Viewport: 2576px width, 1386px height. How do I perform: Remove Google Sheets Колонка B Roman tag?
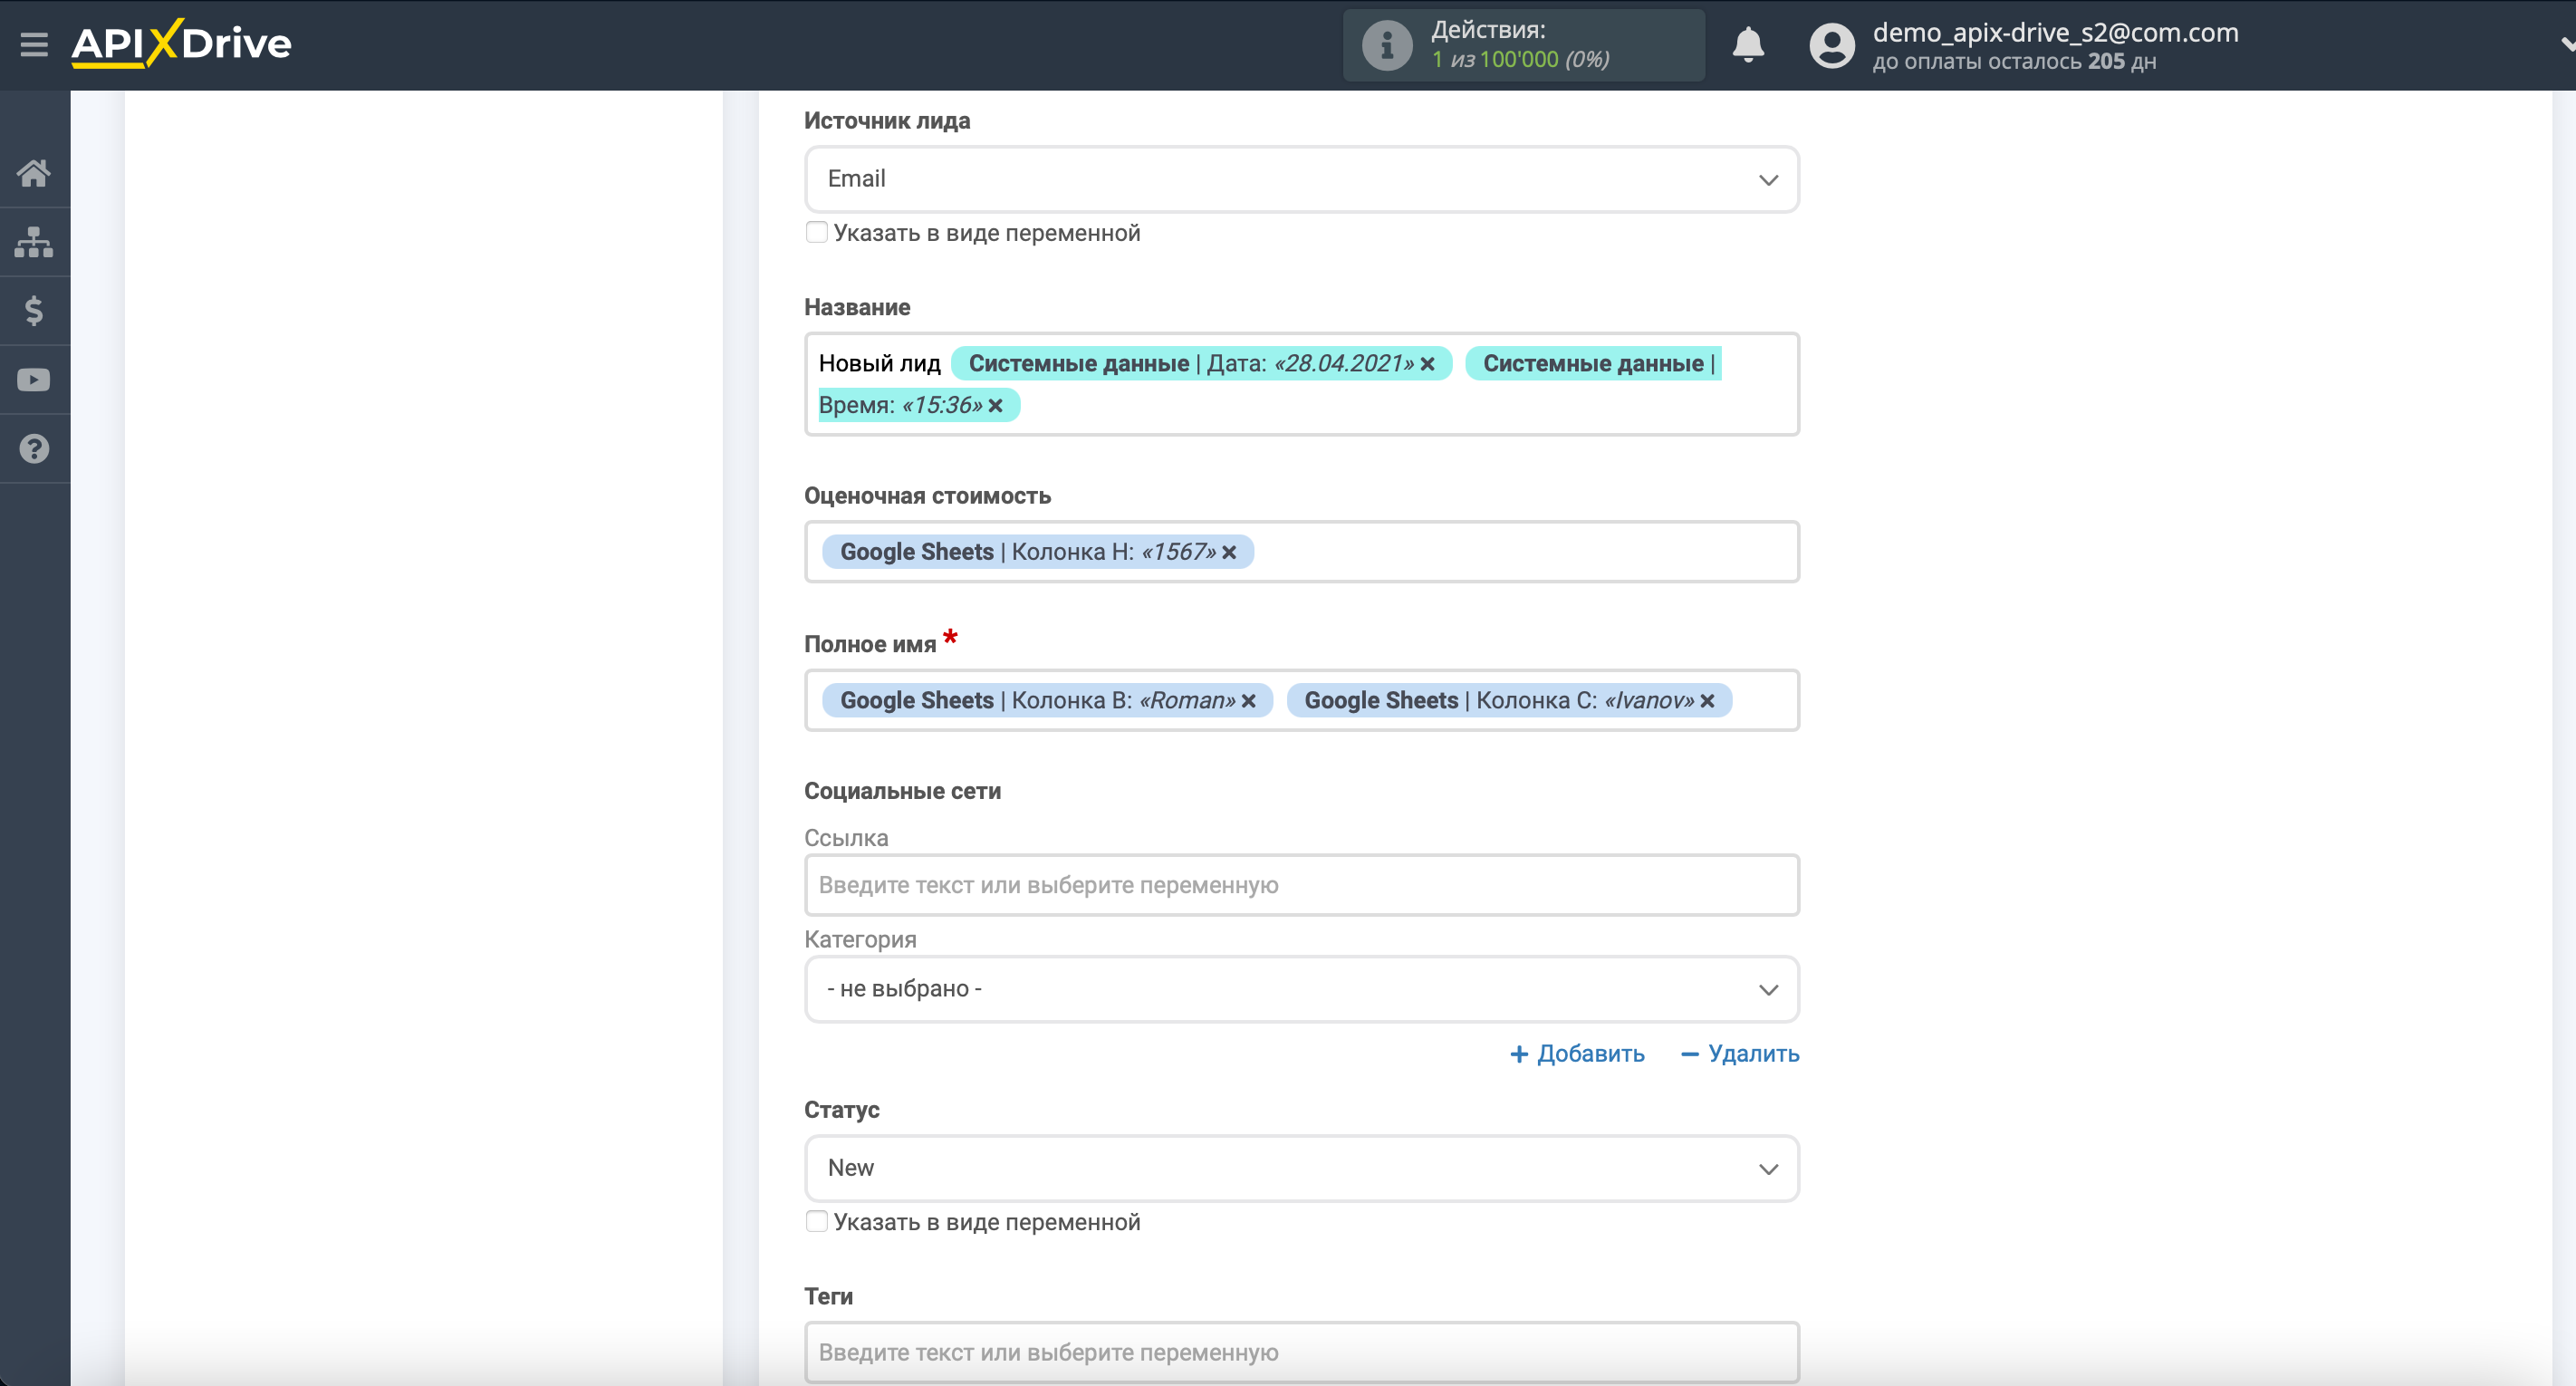pyautogui.click(x=1251, y=698)
